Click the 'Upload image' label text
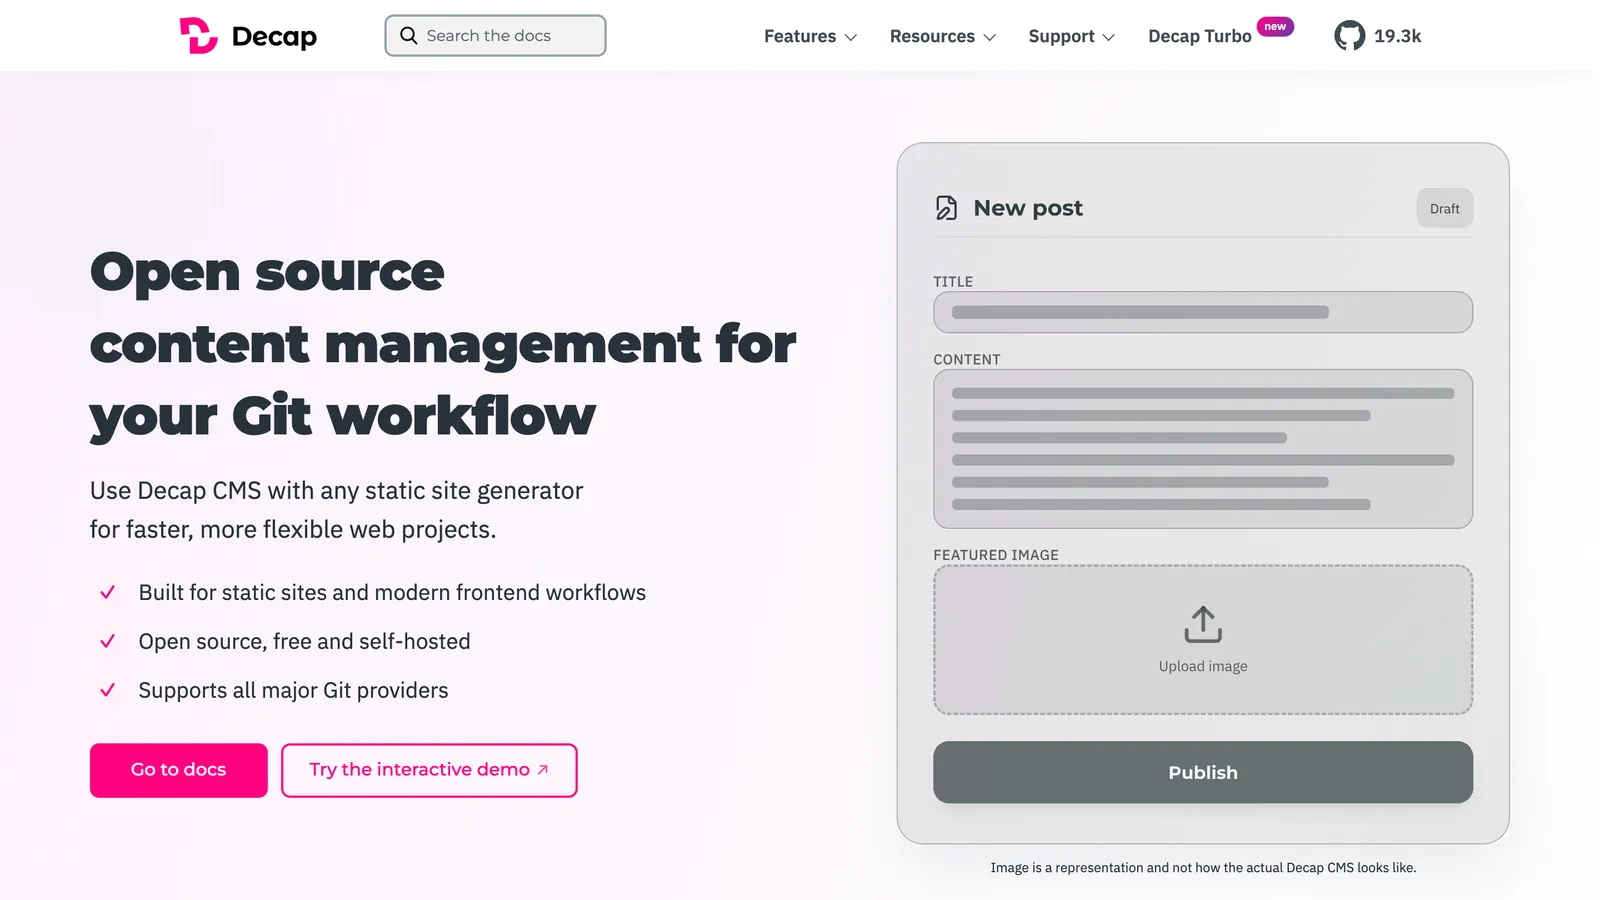The height and width of the screenshot is (900, 1600). (x=1203, y=666)
